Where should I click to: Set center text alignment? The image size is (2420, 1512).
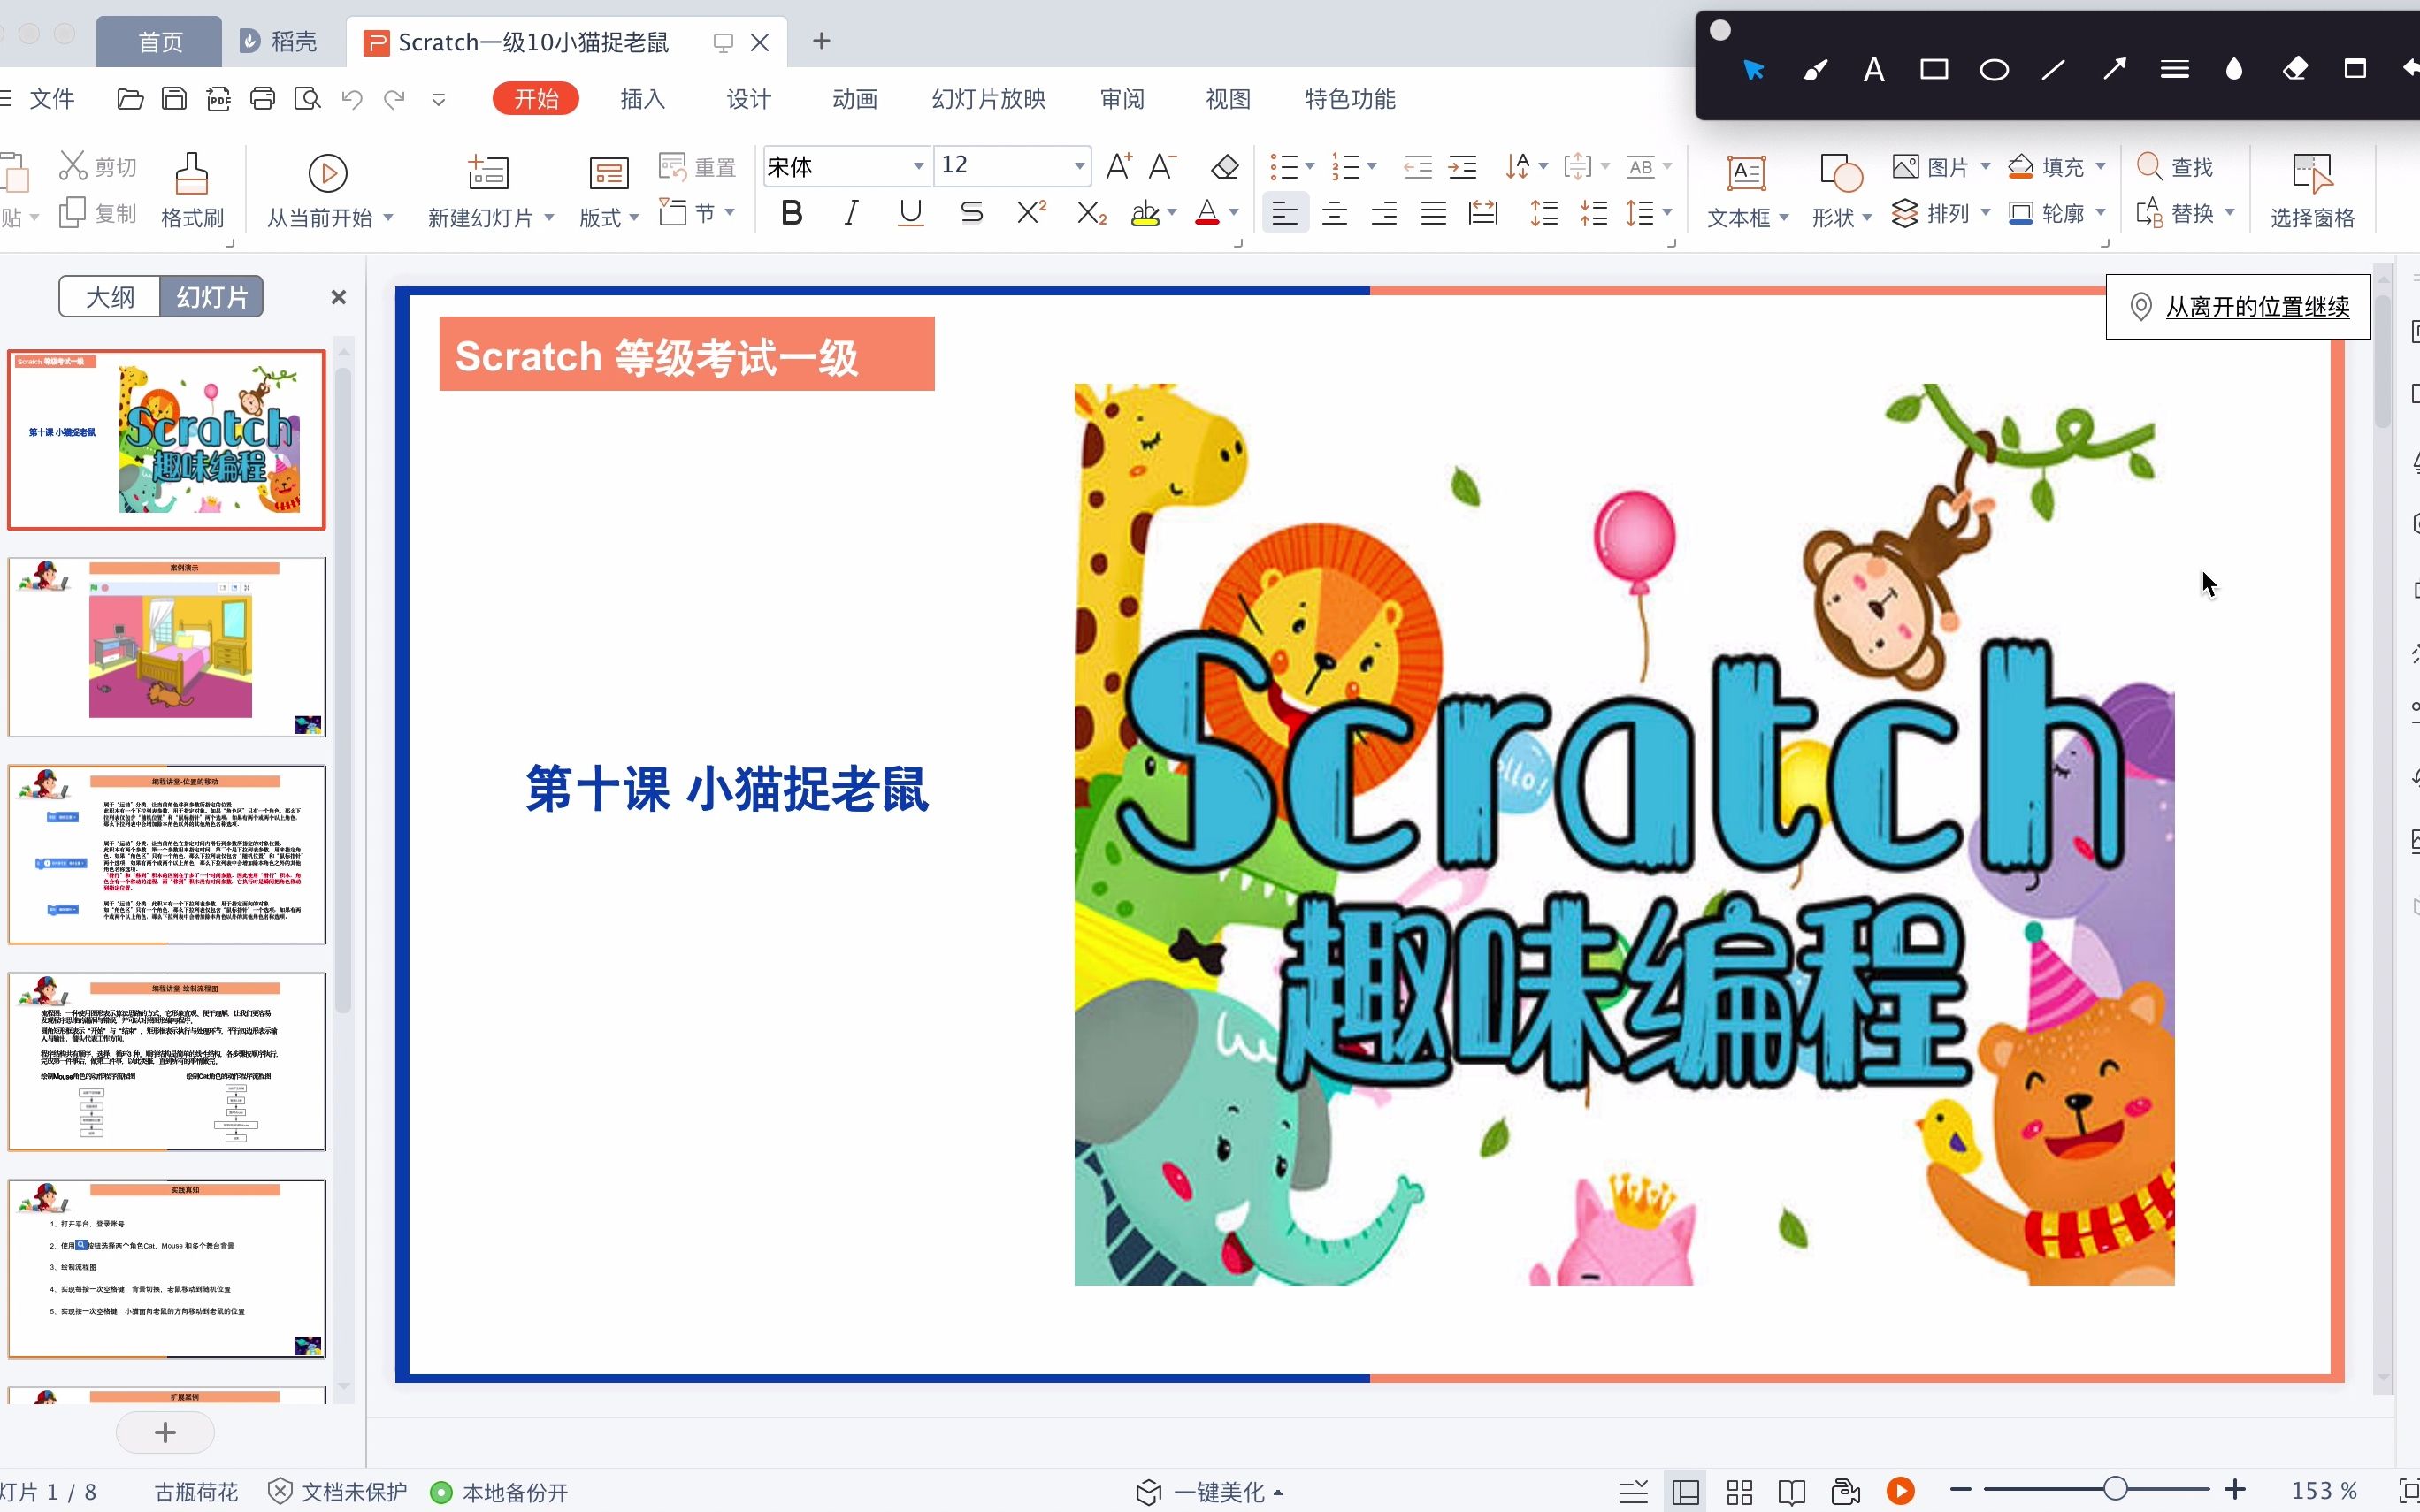tap(1334, 213)
